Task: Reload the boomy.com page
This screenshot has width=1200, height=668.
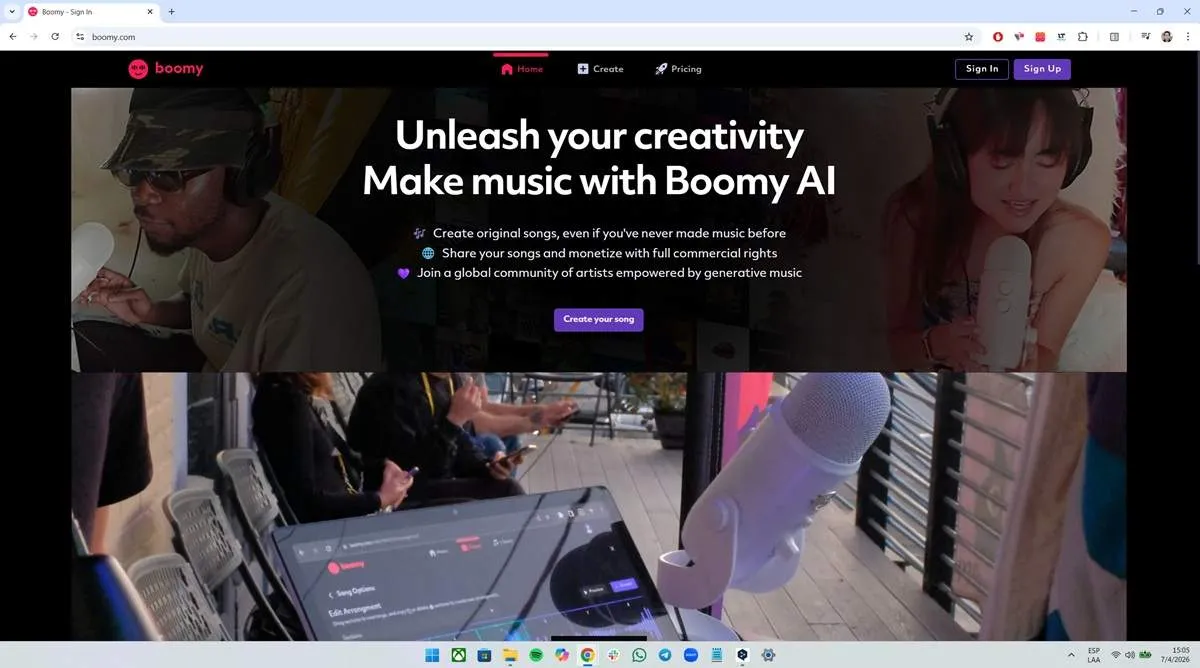Action: coord(55,37)
